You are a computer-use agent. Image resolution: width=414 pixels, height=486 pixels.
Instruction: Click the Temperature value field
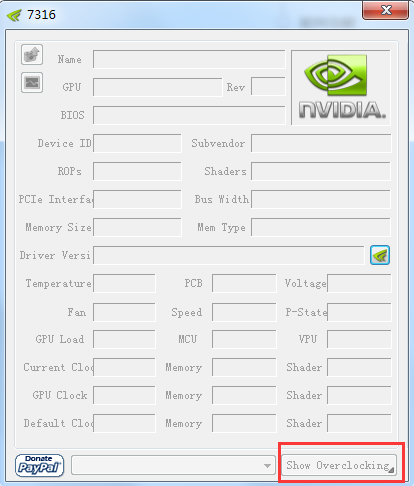click(x=124, y=283)
